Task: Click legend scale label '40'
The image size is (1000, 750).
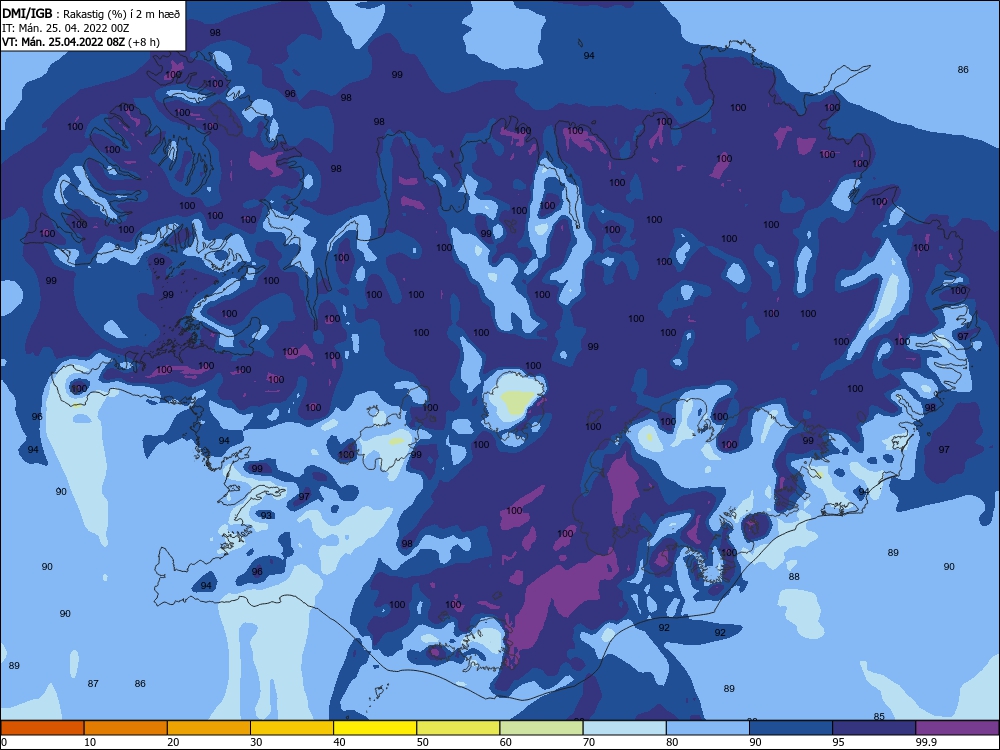Action: pyautogui.click(x=339, y=742)
